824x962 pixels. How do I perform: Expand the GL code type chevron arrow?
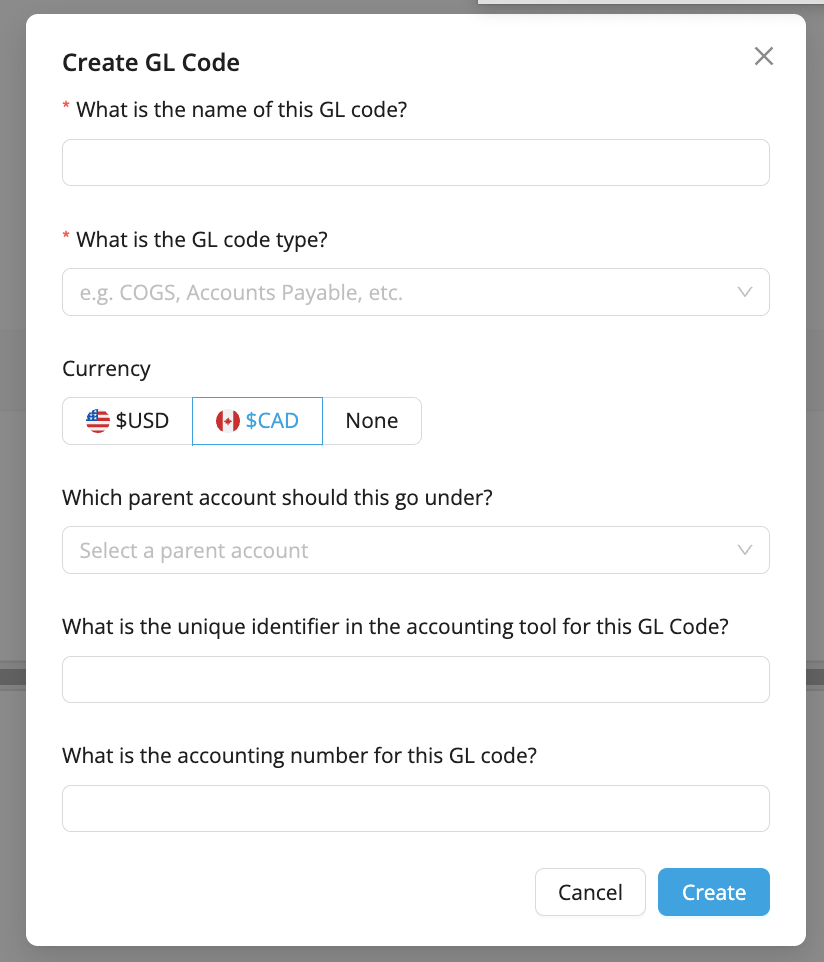click(x=744, y=292)
